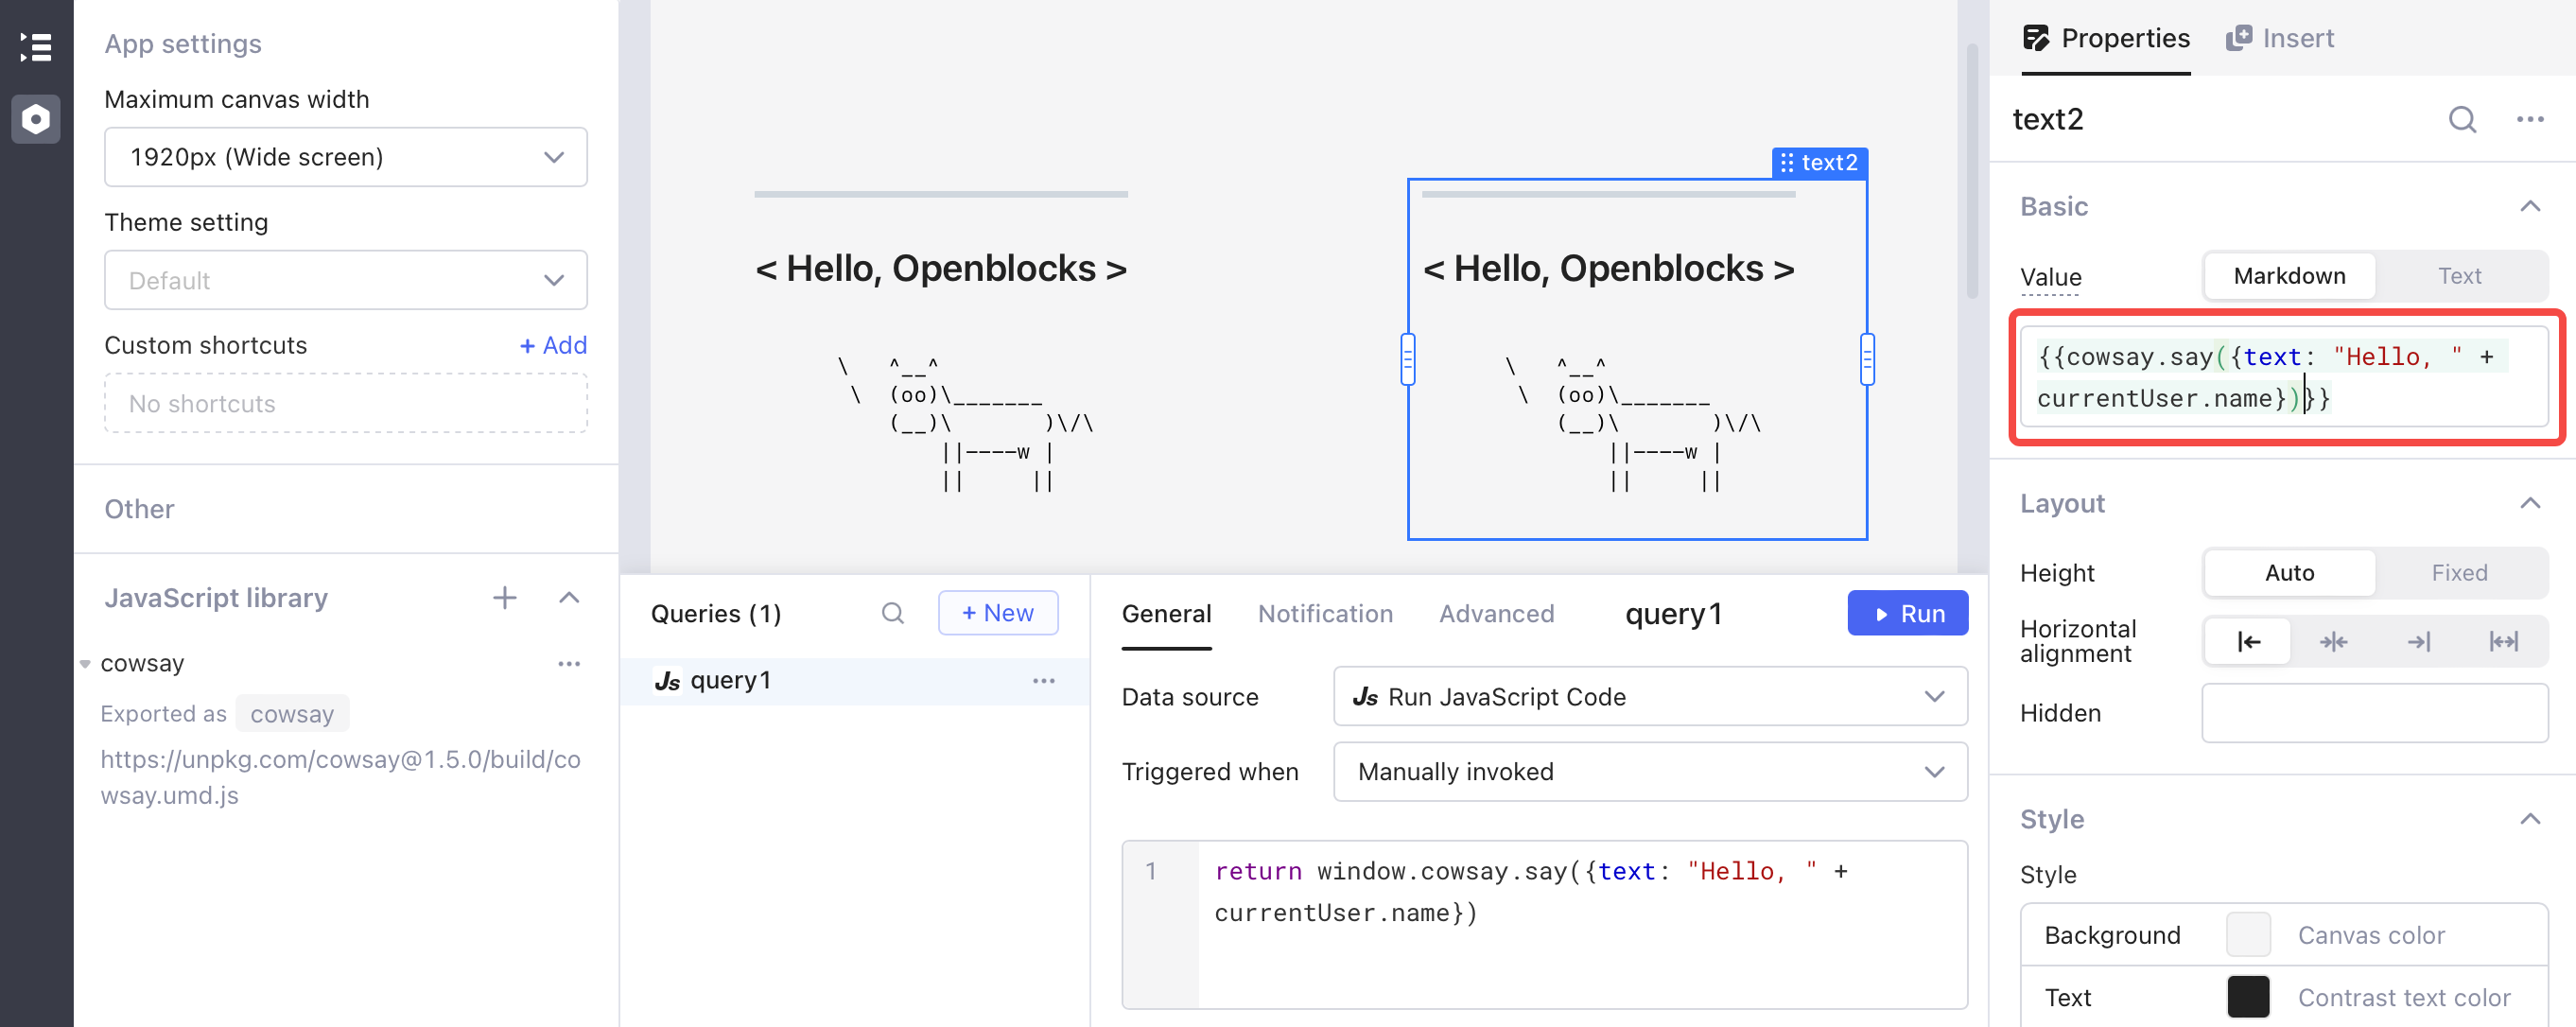
Task: Collapse the JavaScript library section
Action: (x=569, y=598)
